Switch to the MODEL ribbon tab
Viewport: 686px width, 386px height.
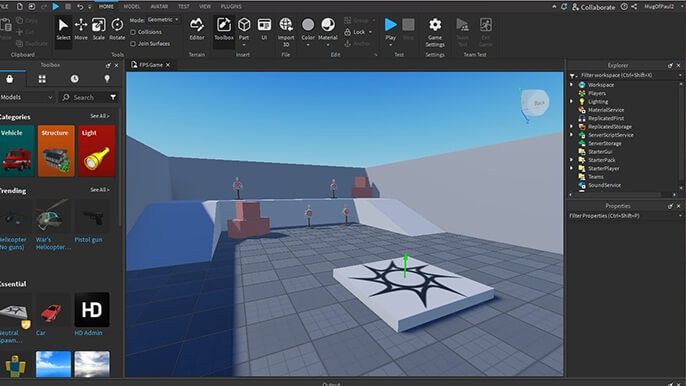[132, 7]
